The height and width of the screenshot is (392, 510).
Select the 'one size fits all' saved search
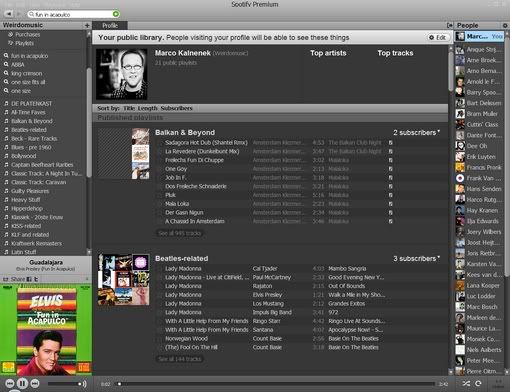coord(28,82)
